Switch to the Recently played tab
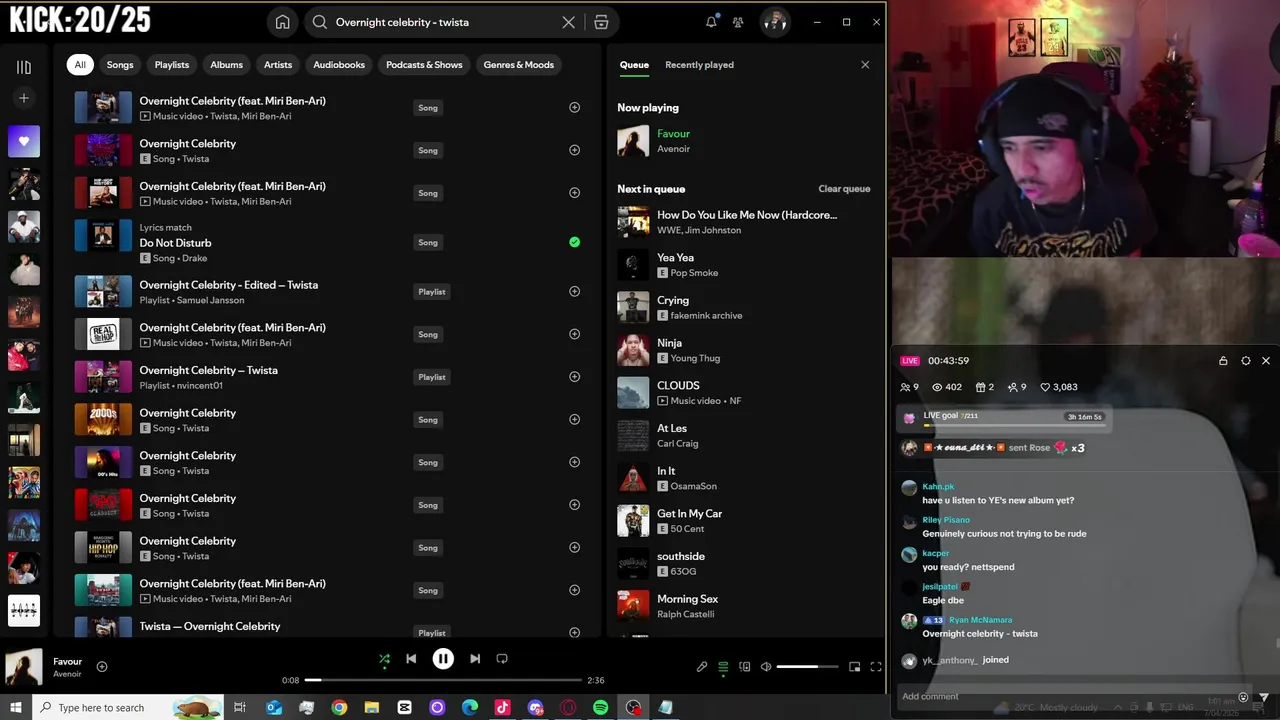 (x=699, y=65)
